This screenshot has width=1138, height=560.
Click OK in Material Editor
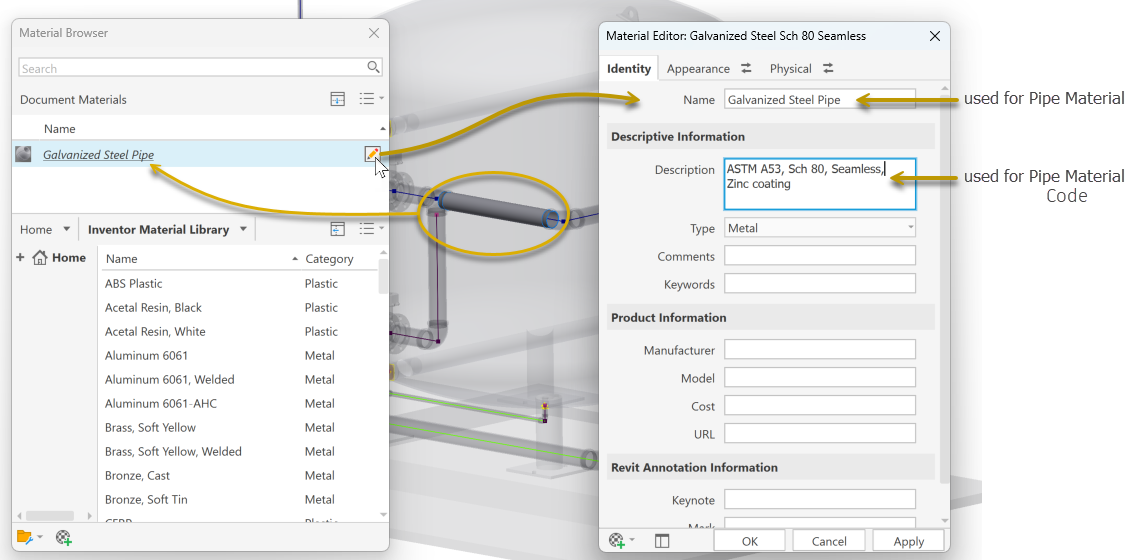(x=750, y=541)
